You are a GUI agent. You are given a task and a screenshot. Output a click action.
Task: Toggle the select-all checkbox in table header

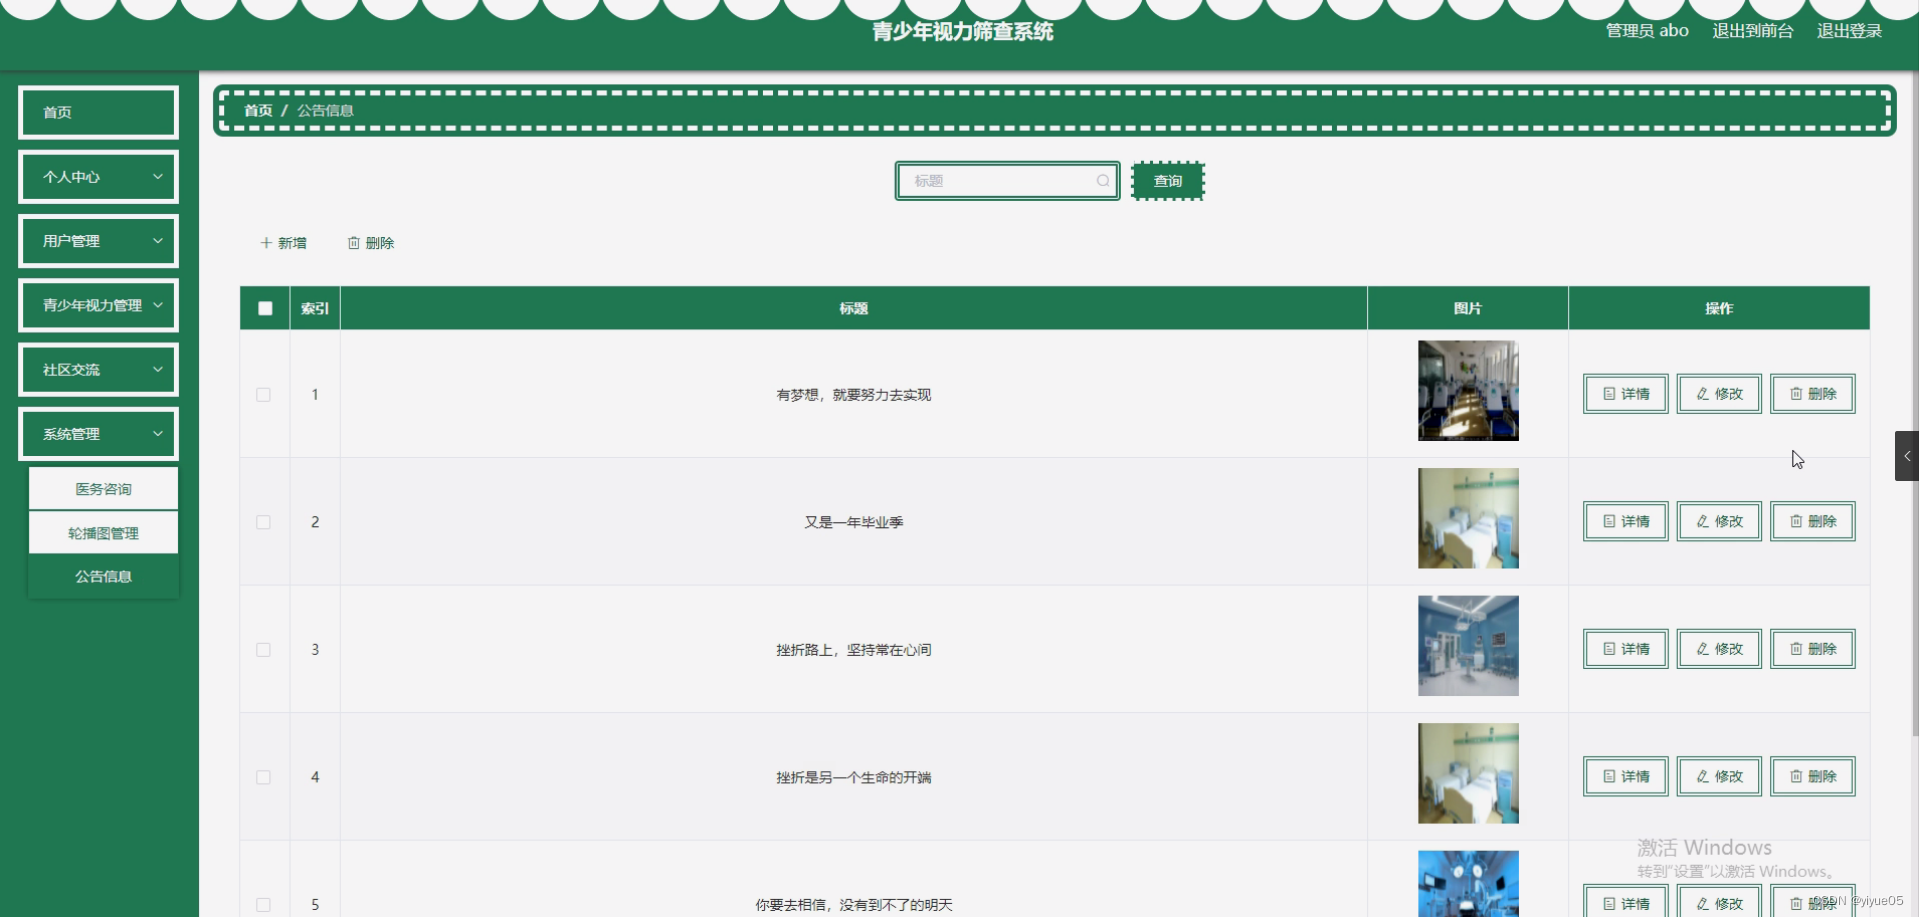click(265, 308)
